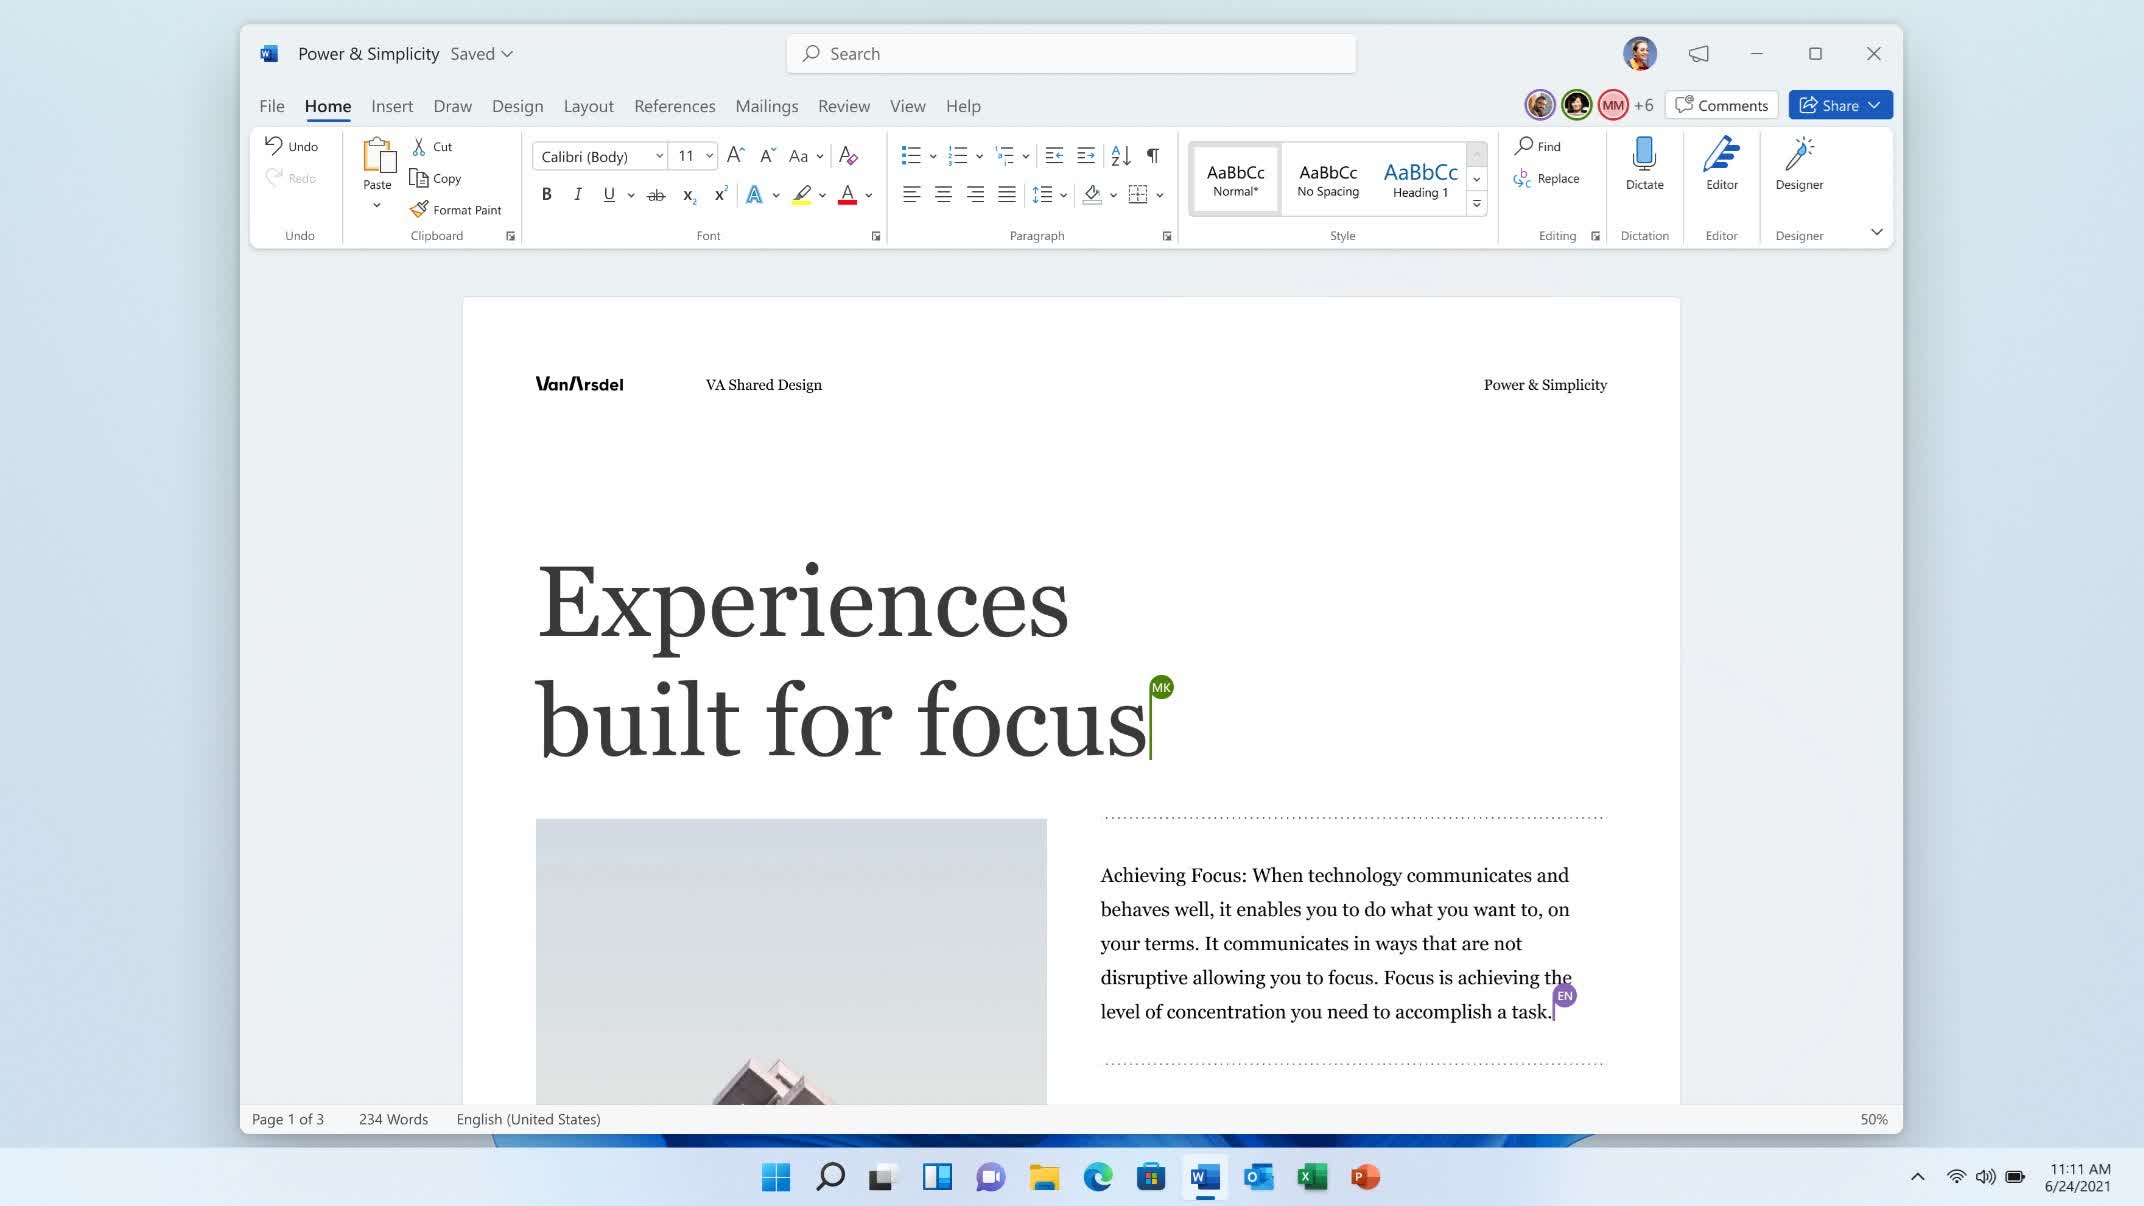Select the Italic formatting icon
Image resolution: width=2144 pixels, height=1206 pixels.
click(576, 194)
